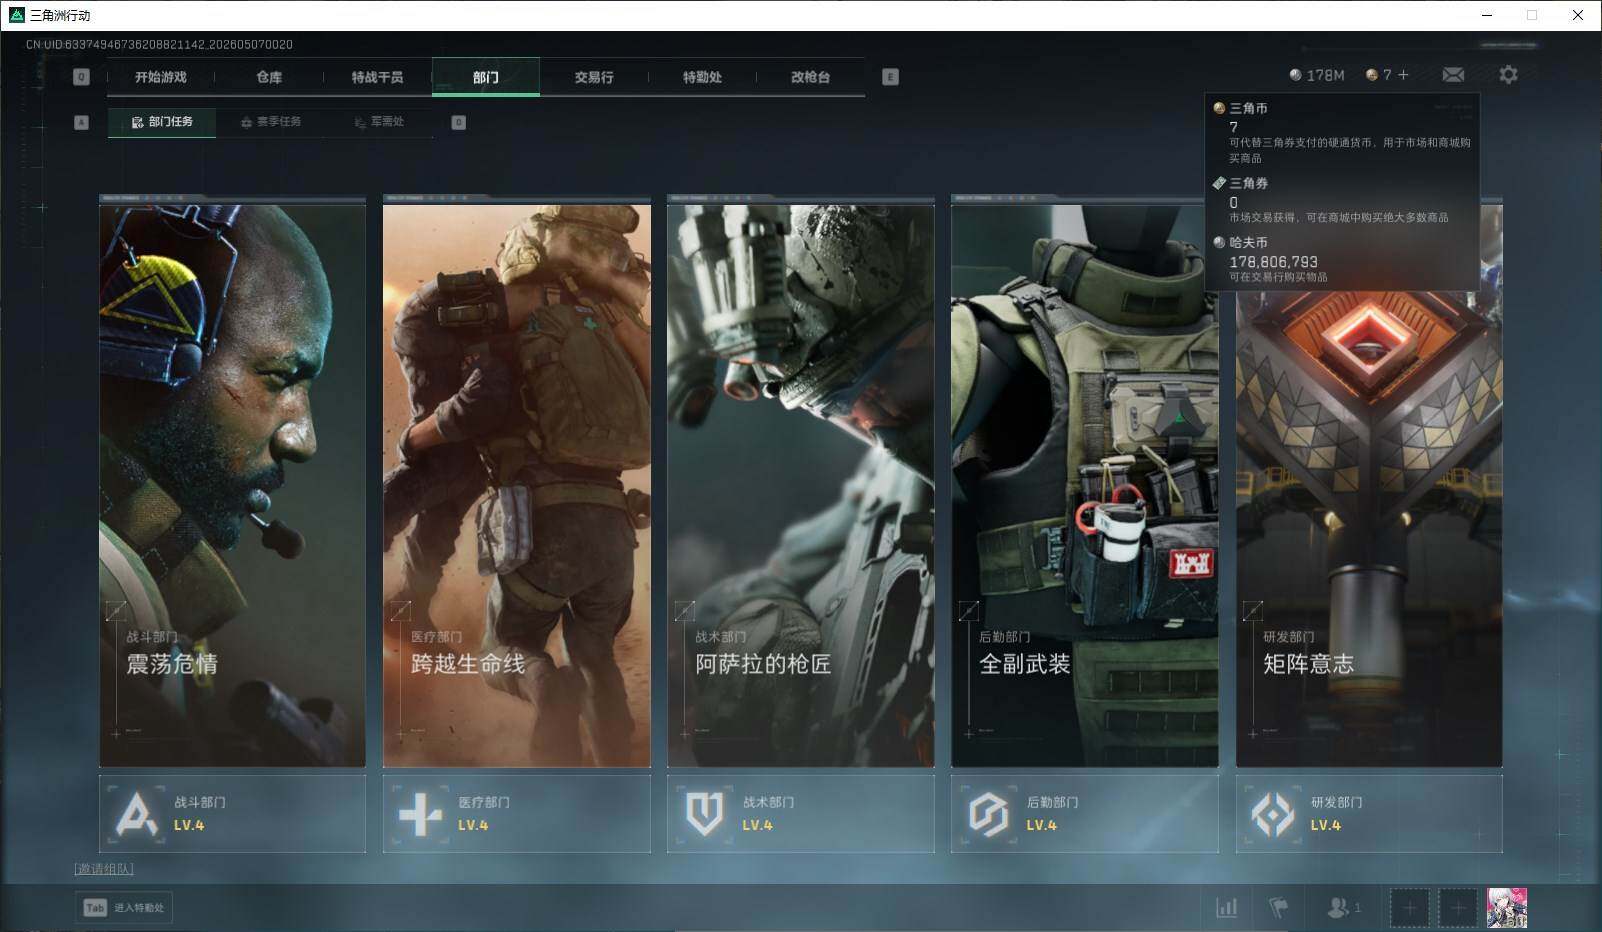The image size is (1602, 932).
Task: Click the 三角币 coin counter showing 7
Action: (x=1379, y=75)
